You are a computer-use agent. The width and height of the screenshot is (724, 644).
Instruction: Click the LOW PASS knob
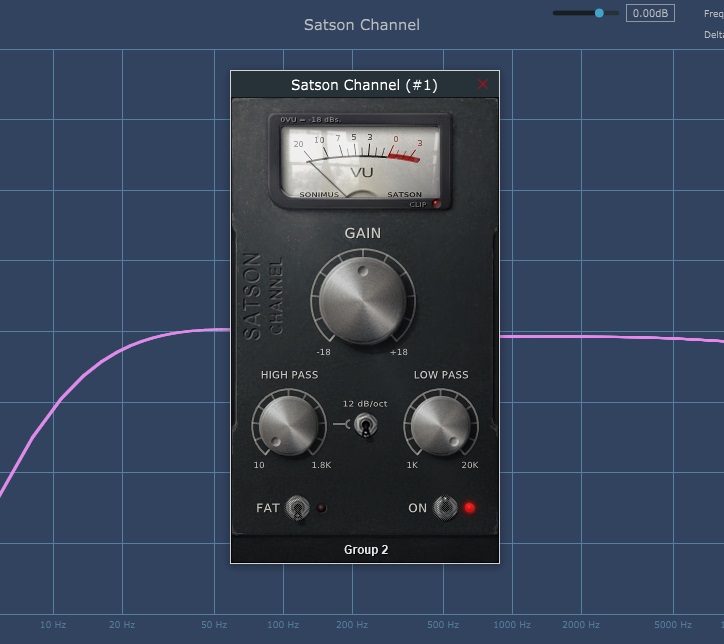440,426
